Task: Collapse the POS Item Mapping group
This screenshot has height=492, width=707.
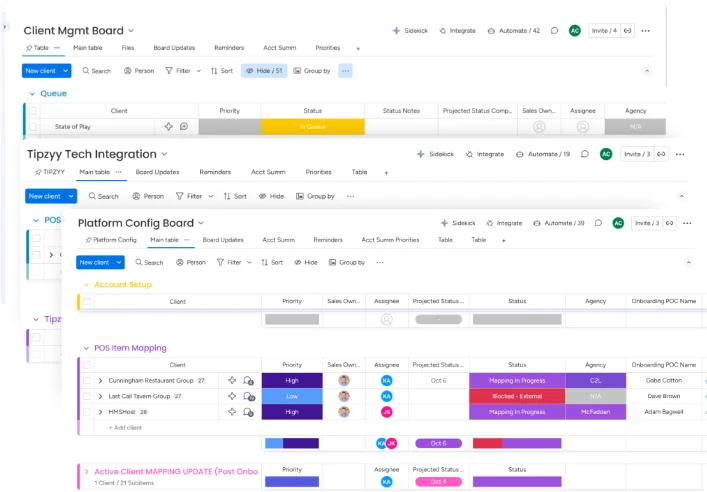Action: (x=85, y=348)
